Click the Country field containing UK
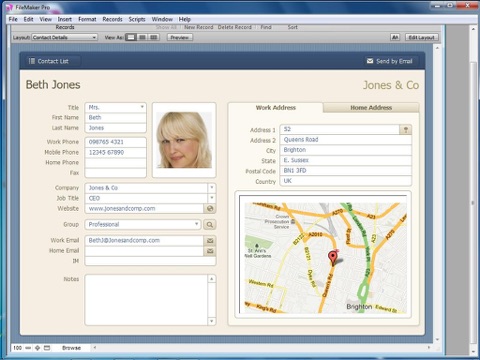Viewport: 480px width, 360px height. click(x=346, y=181)
